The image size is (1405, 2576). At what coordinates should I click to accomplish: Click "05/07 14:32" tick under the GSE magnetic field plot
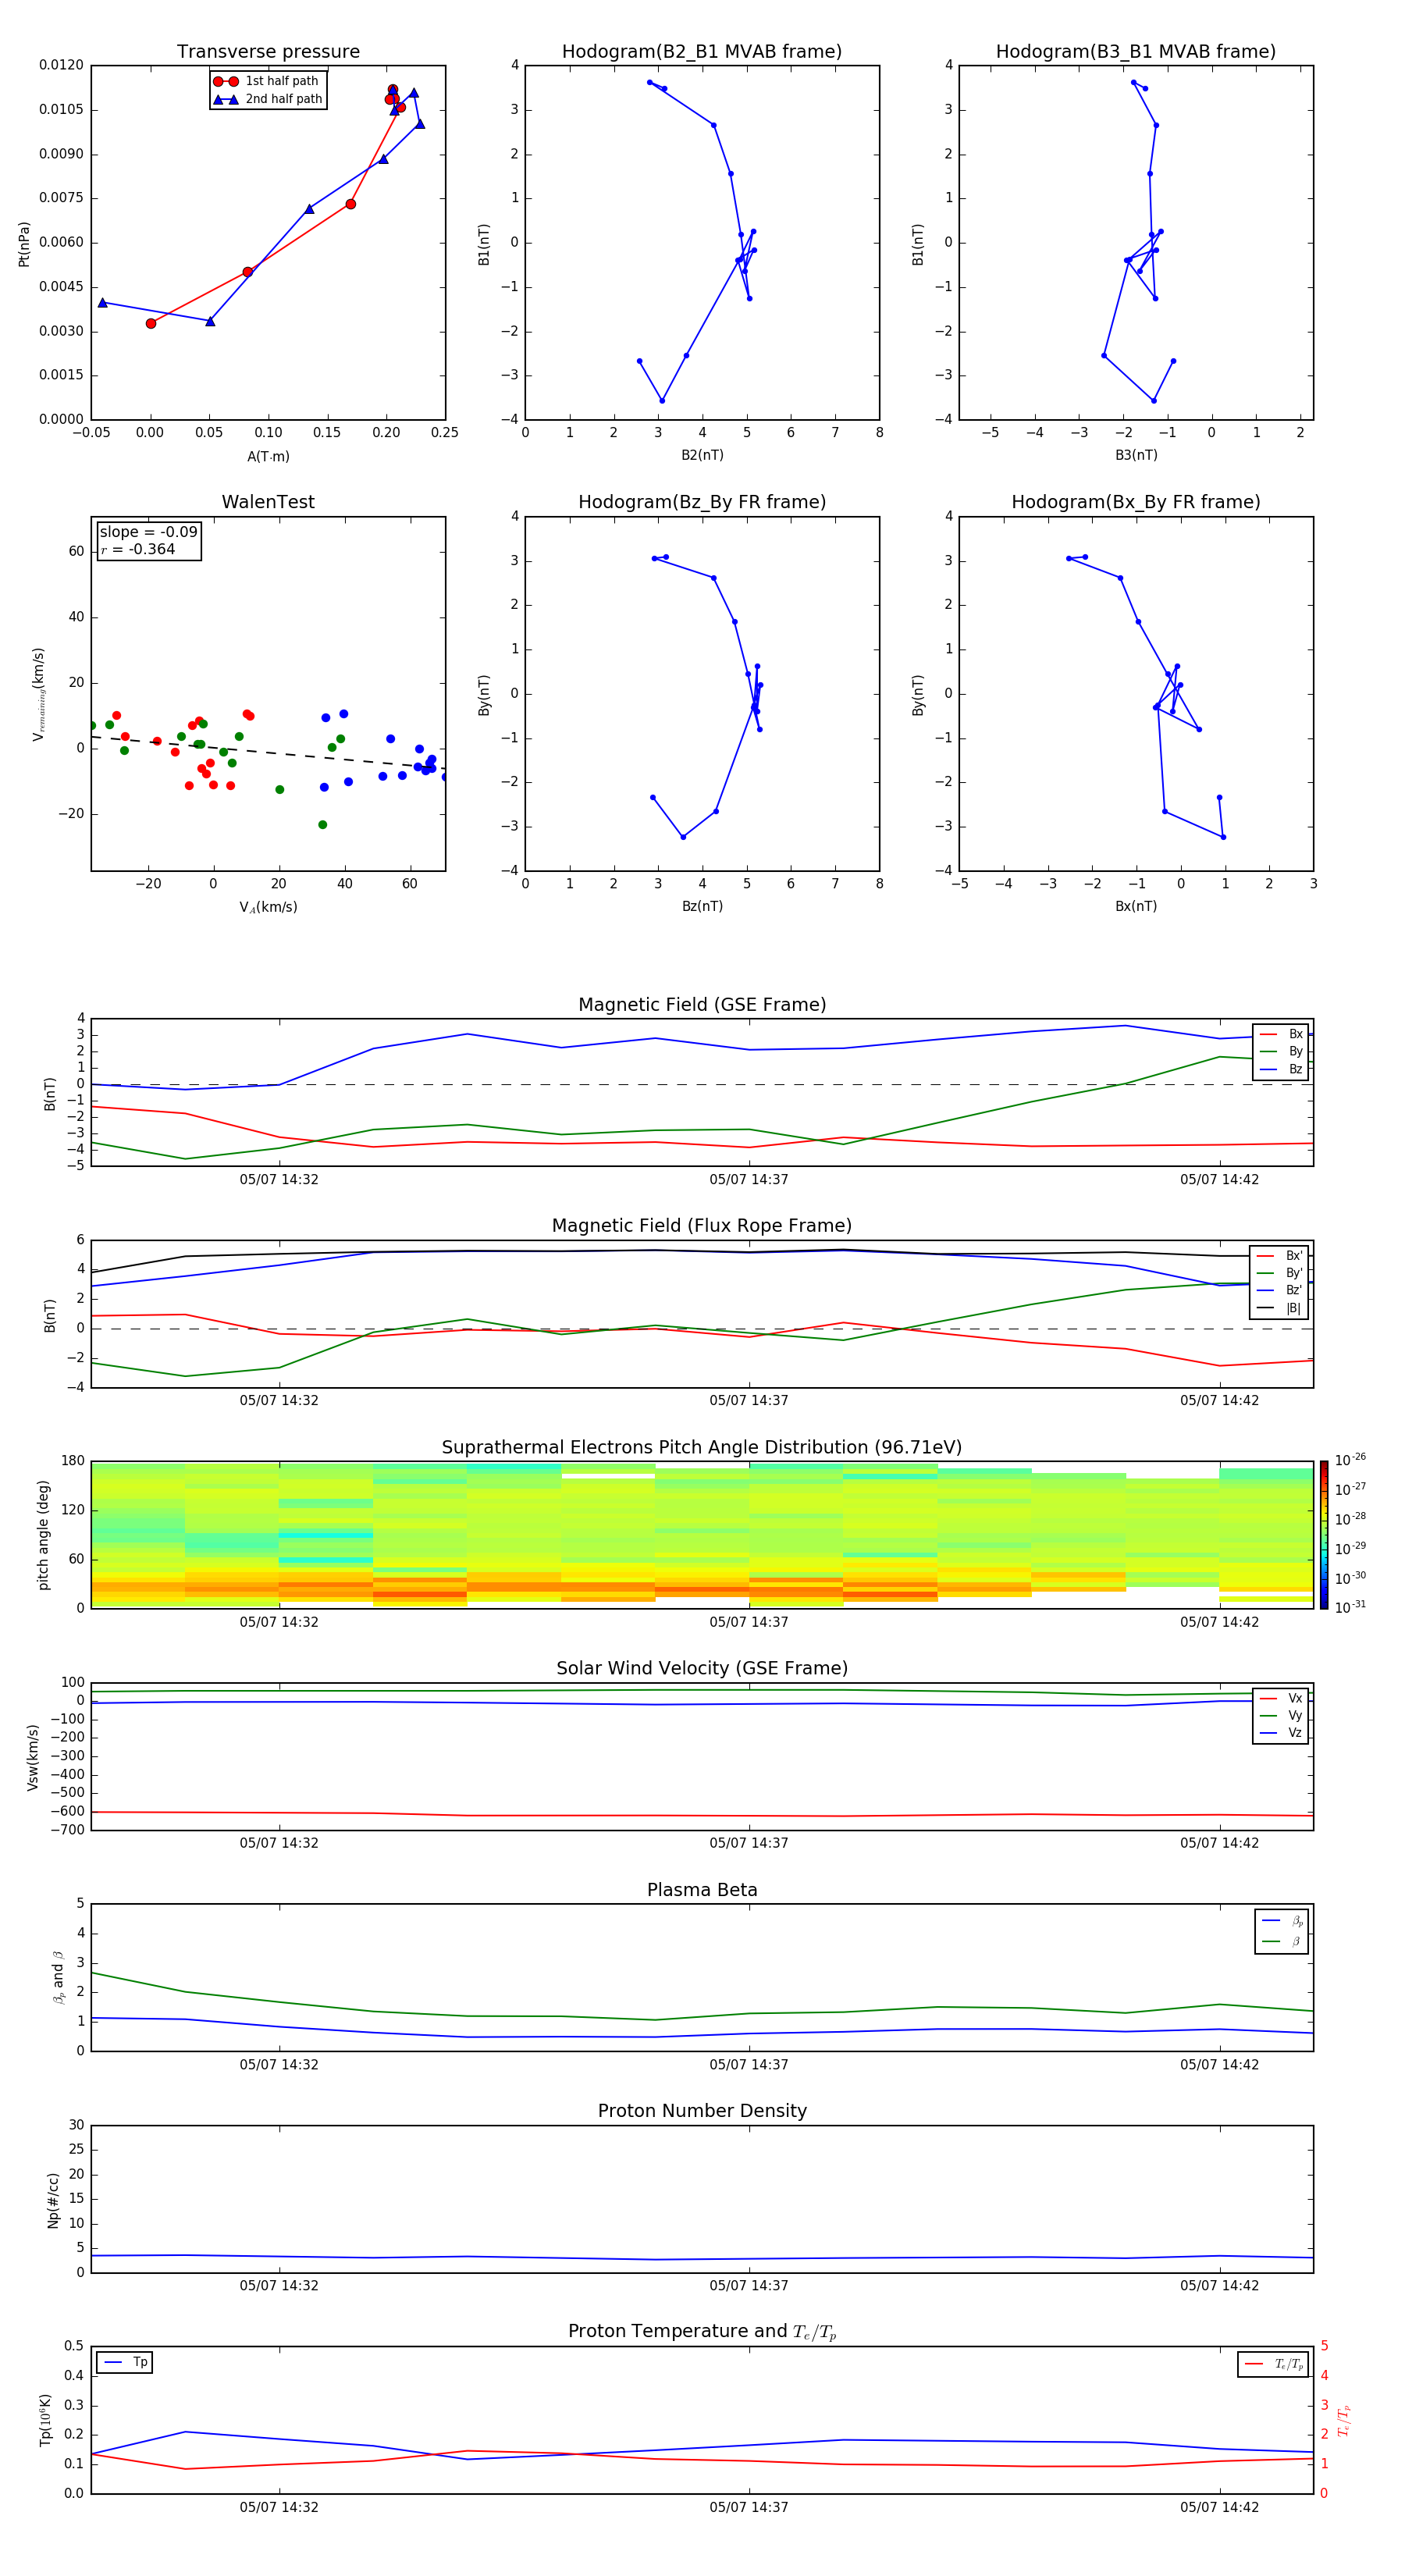point(279,1180)
